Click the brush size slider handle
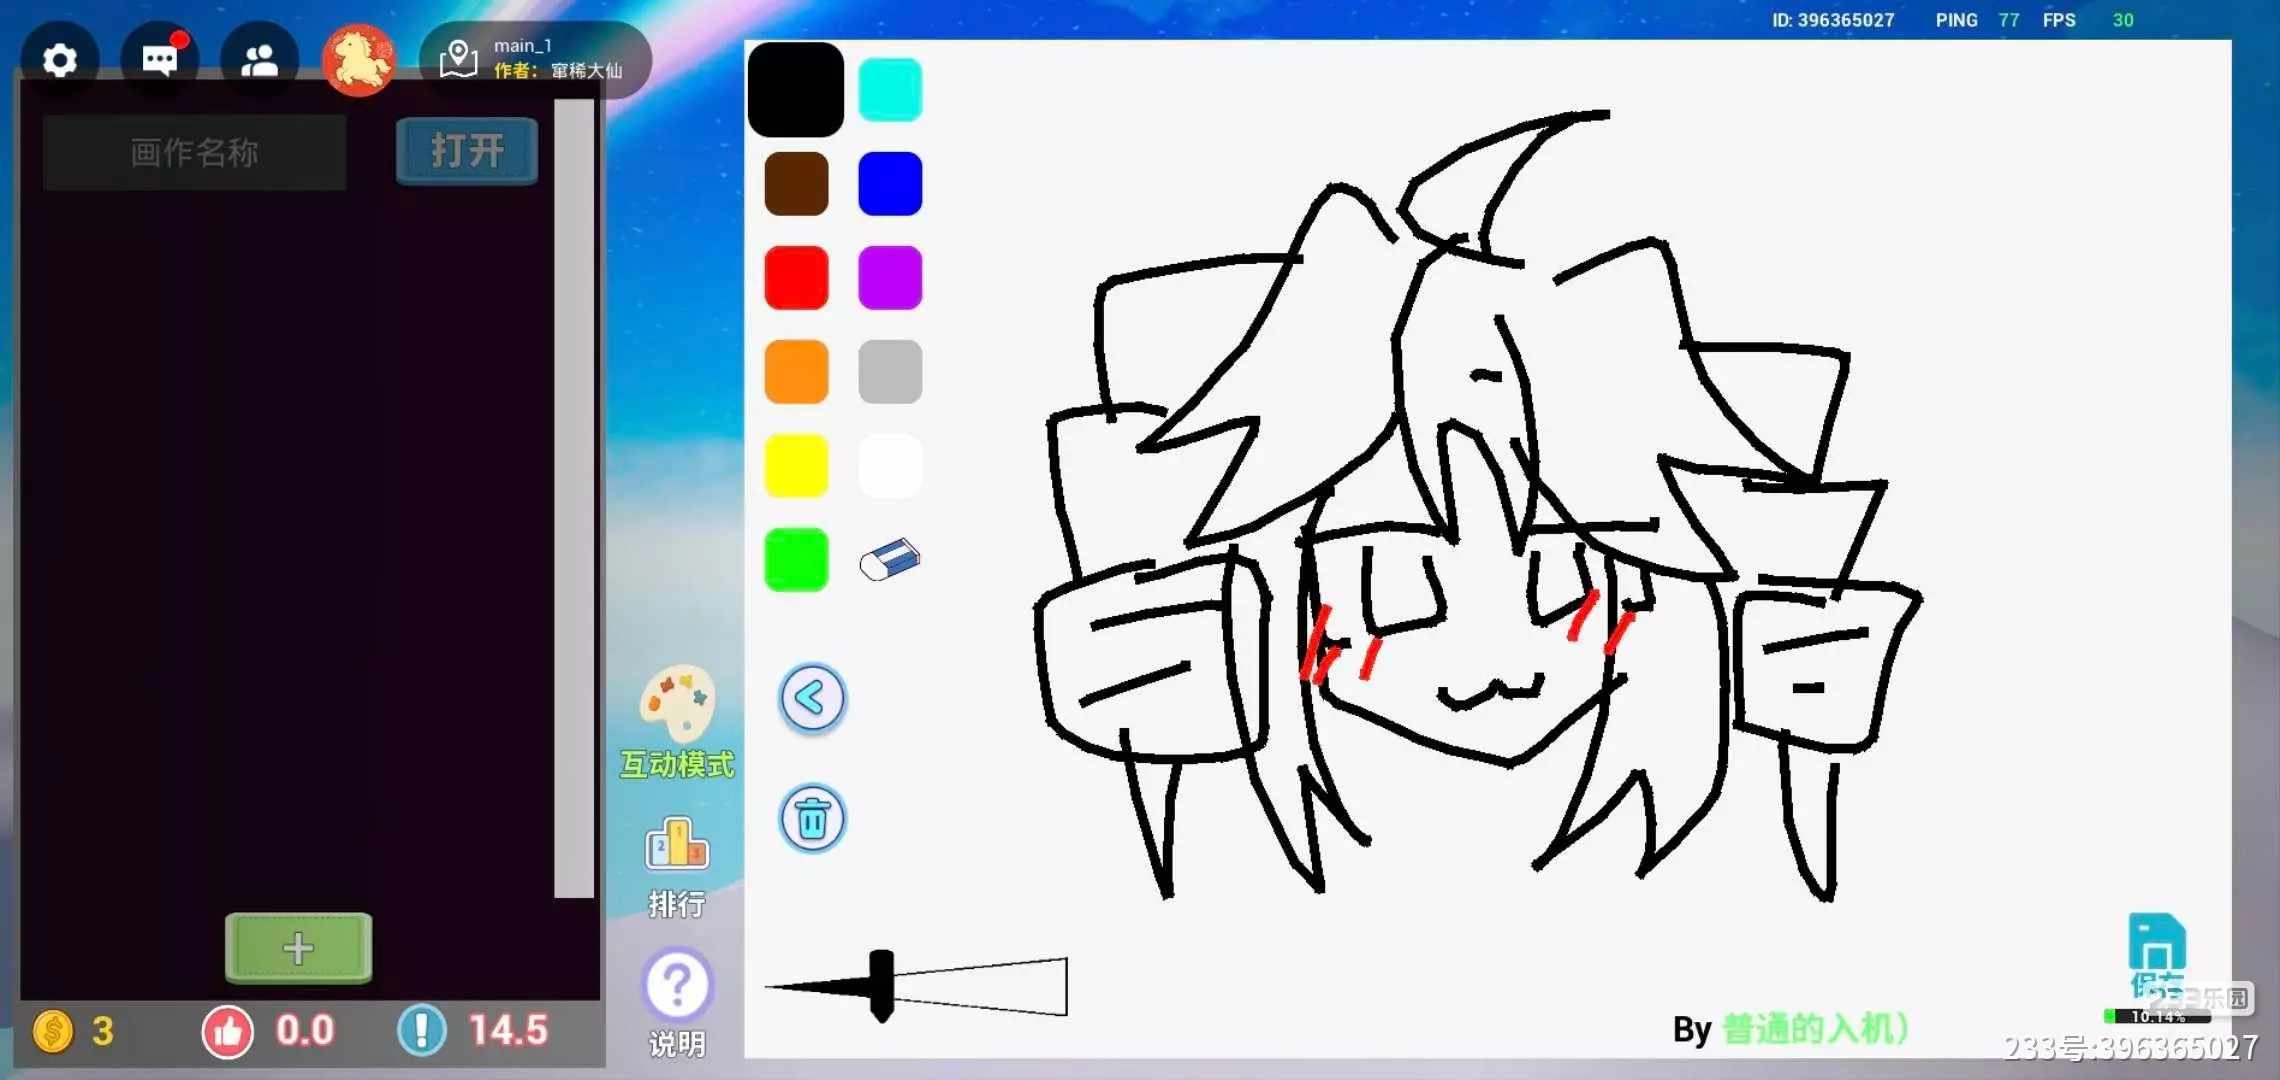The height and width of the screenshot is (1080, 2280). point(881,985)
